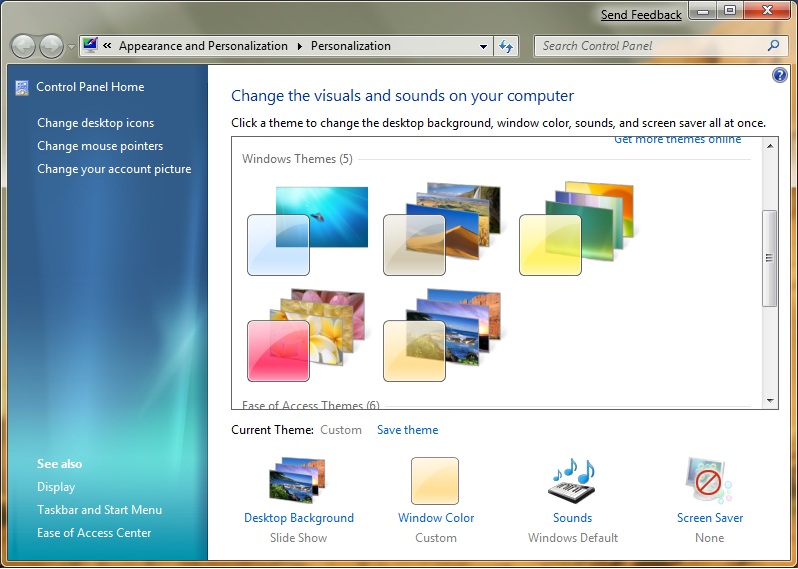The image size is (798, 569).
Task: Click the Send Feedback link
Action: pos(641,15)
